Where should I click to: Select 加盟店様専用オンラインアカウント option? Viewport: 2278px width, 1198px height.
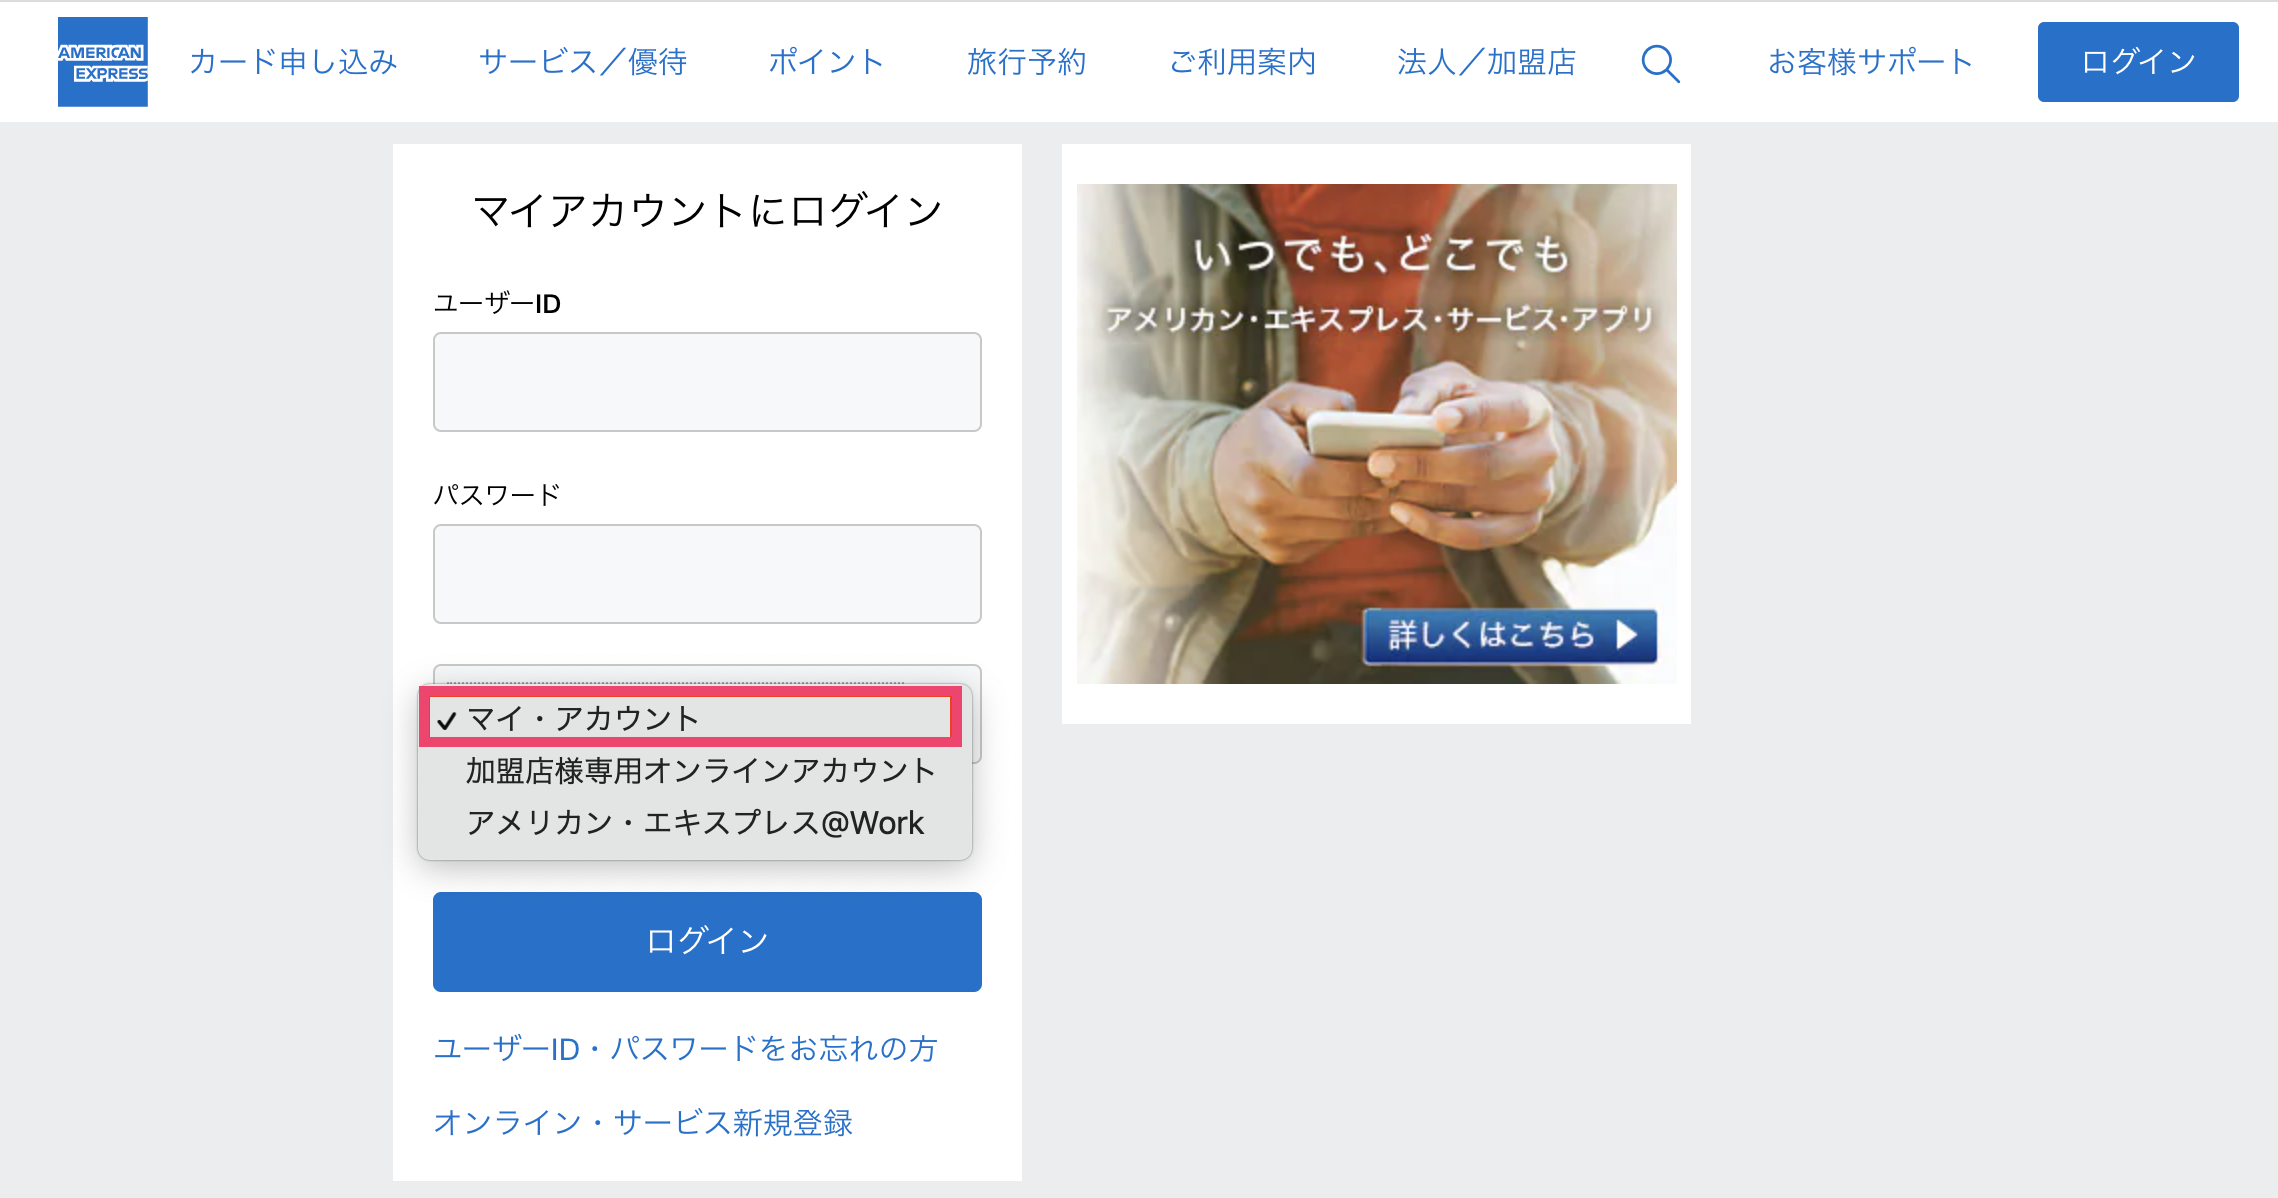[x=695, y=770]
